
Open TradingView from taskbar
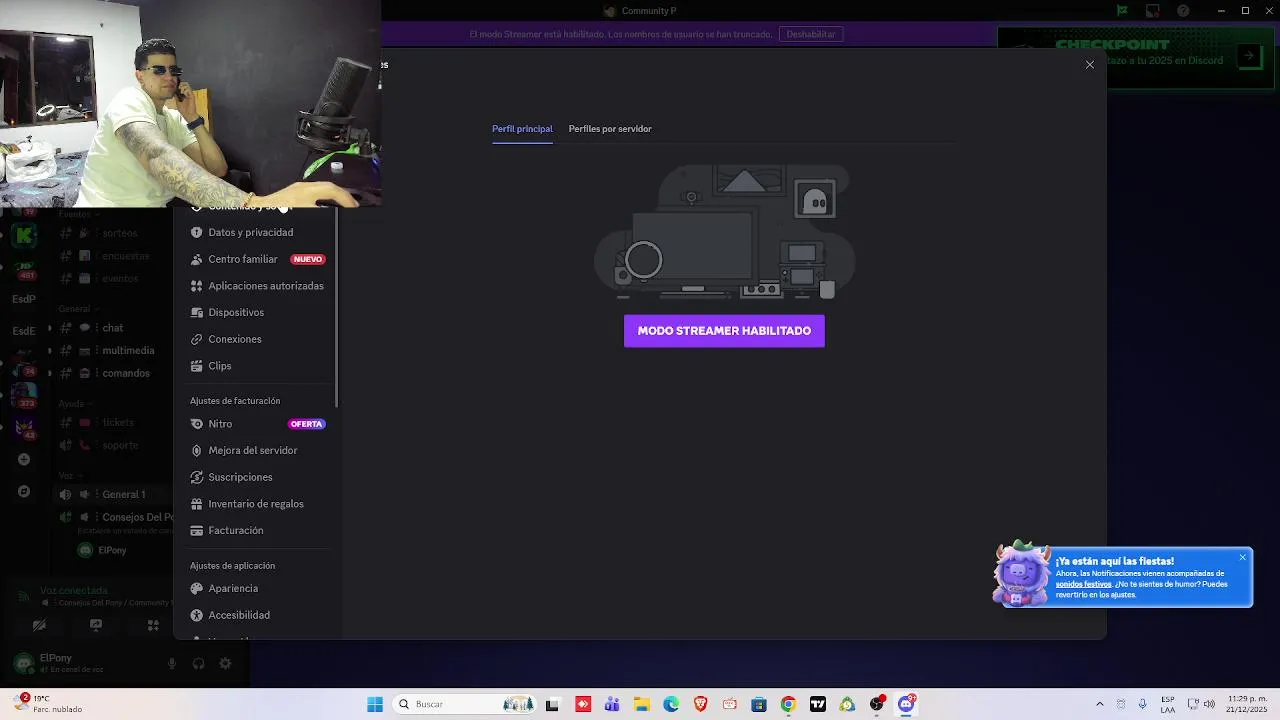point(818,704)
